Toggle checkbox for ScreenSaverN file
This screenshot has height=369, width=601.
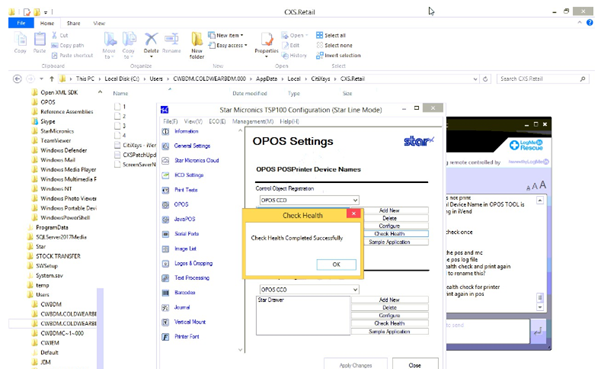click(x=118, y=164)
